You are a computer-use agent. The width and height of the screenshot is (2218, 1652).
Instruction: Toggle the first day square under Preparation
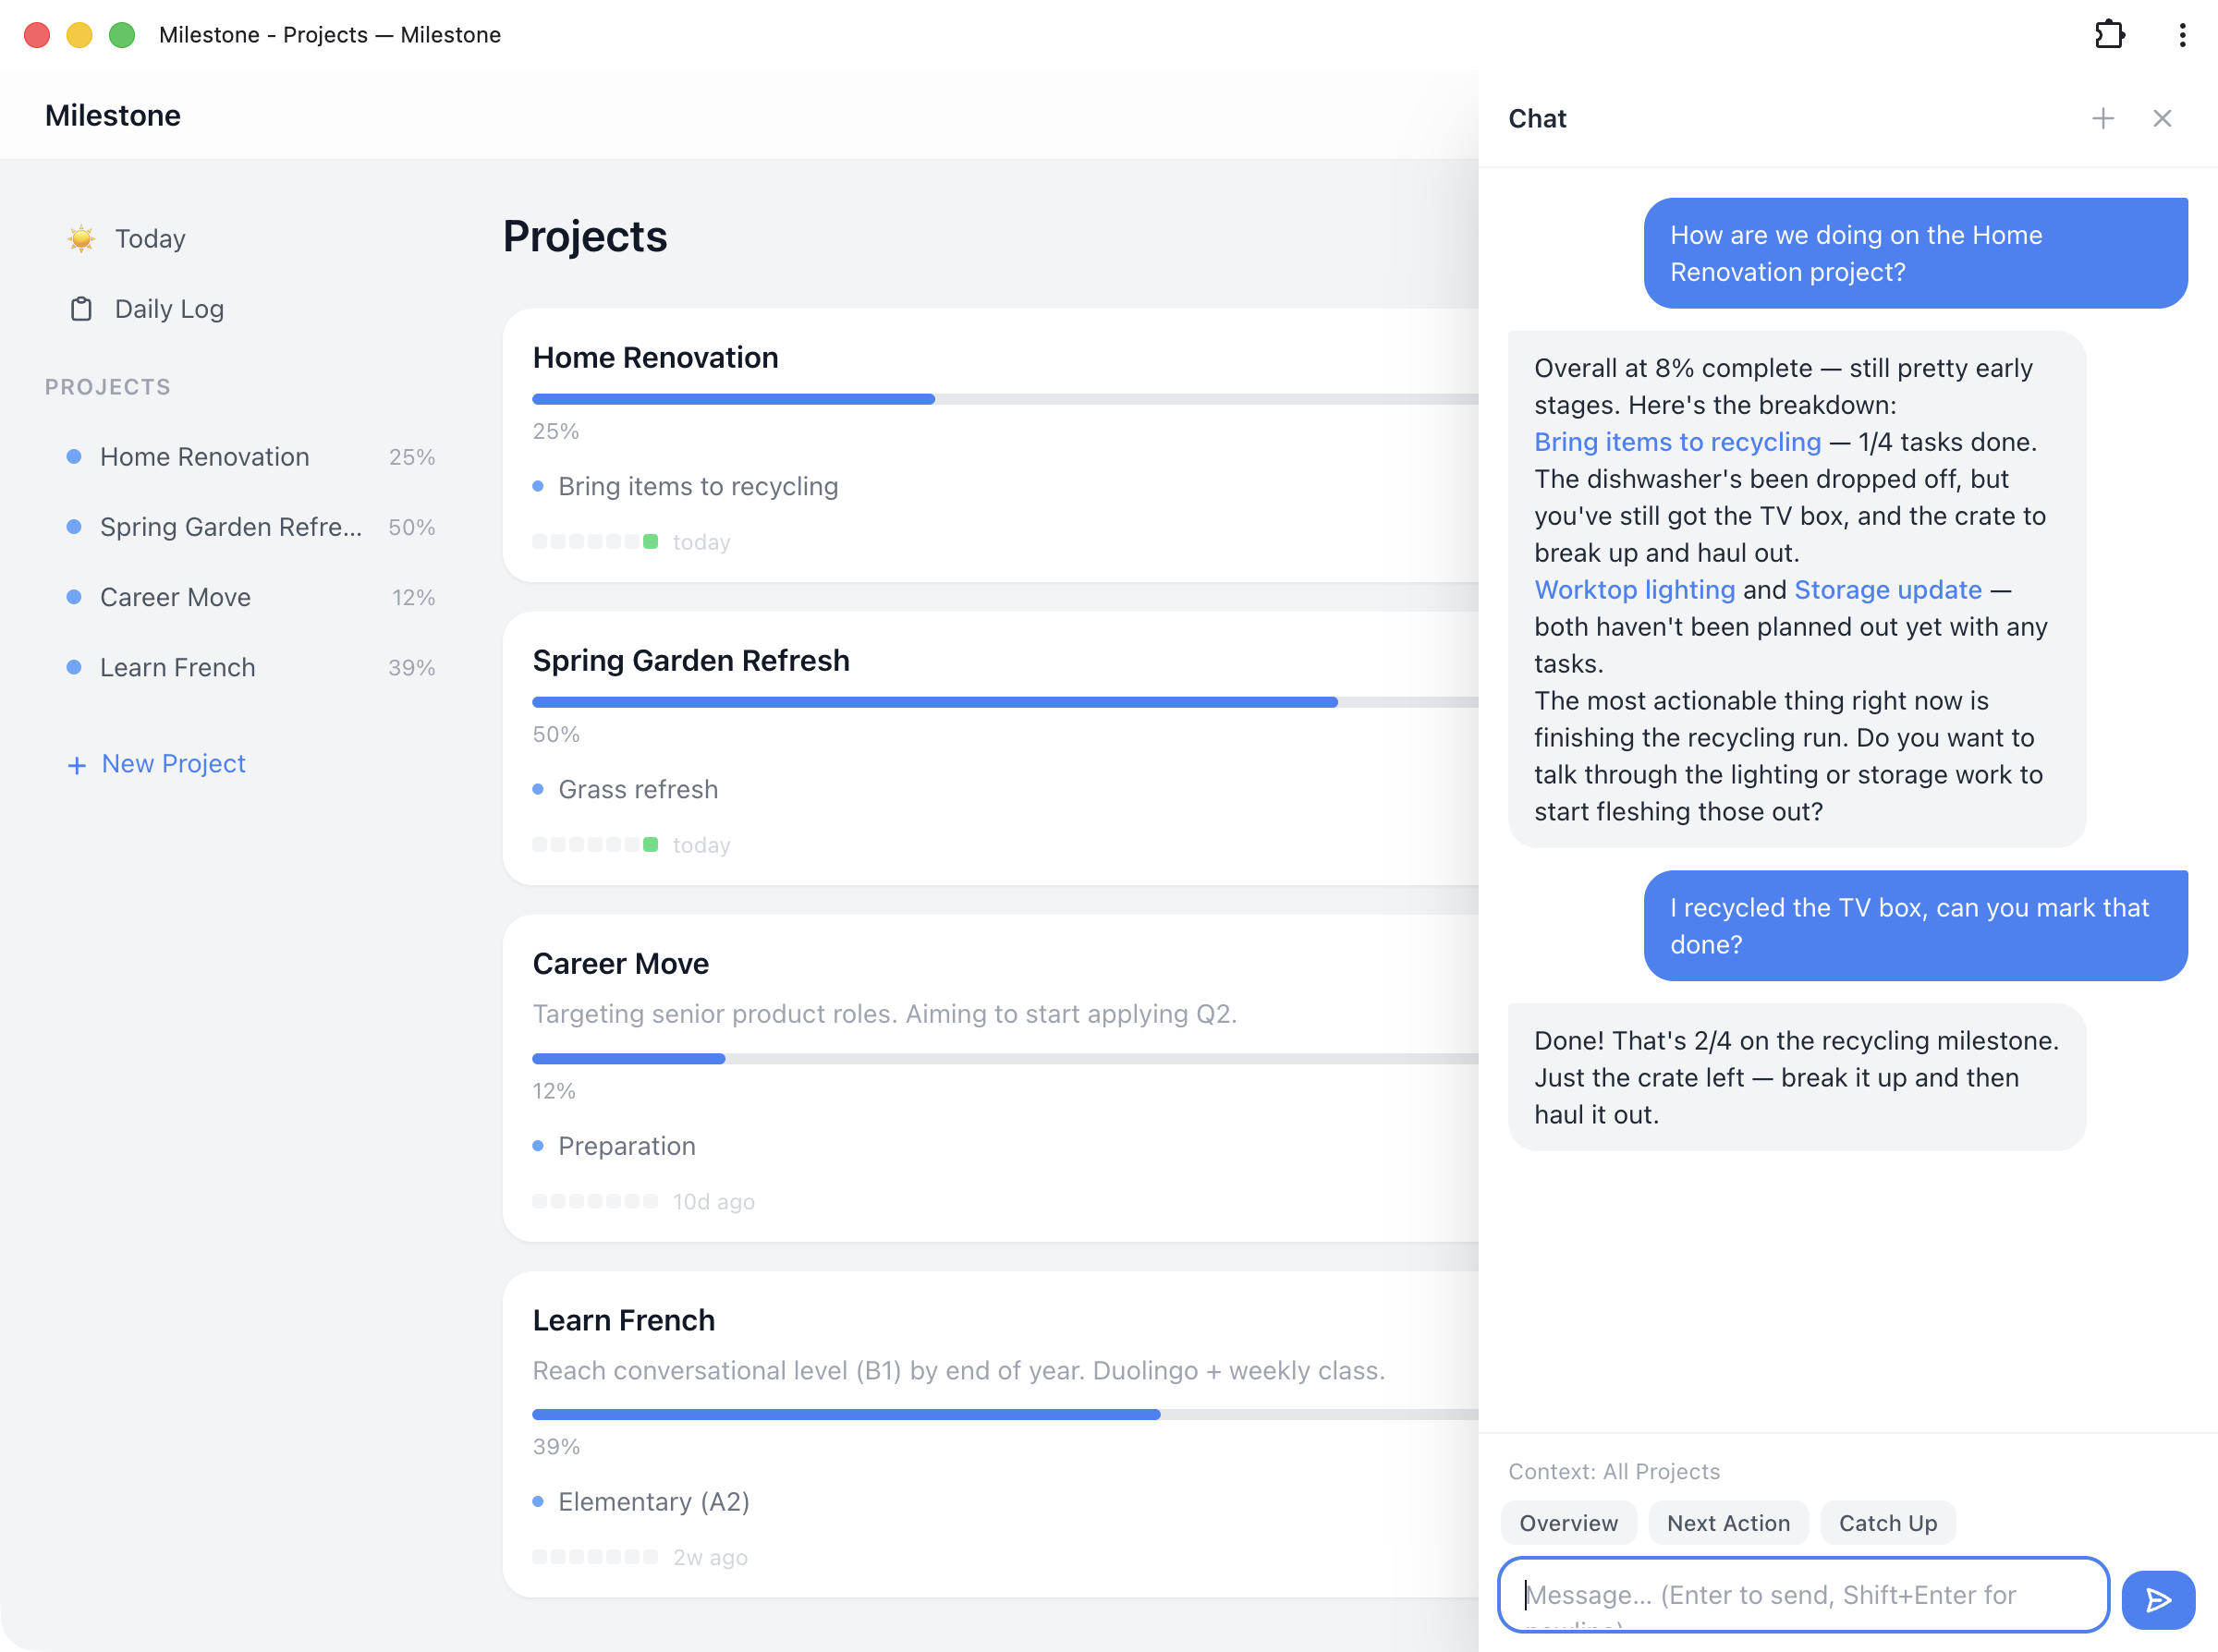(x=540, y=1201)
